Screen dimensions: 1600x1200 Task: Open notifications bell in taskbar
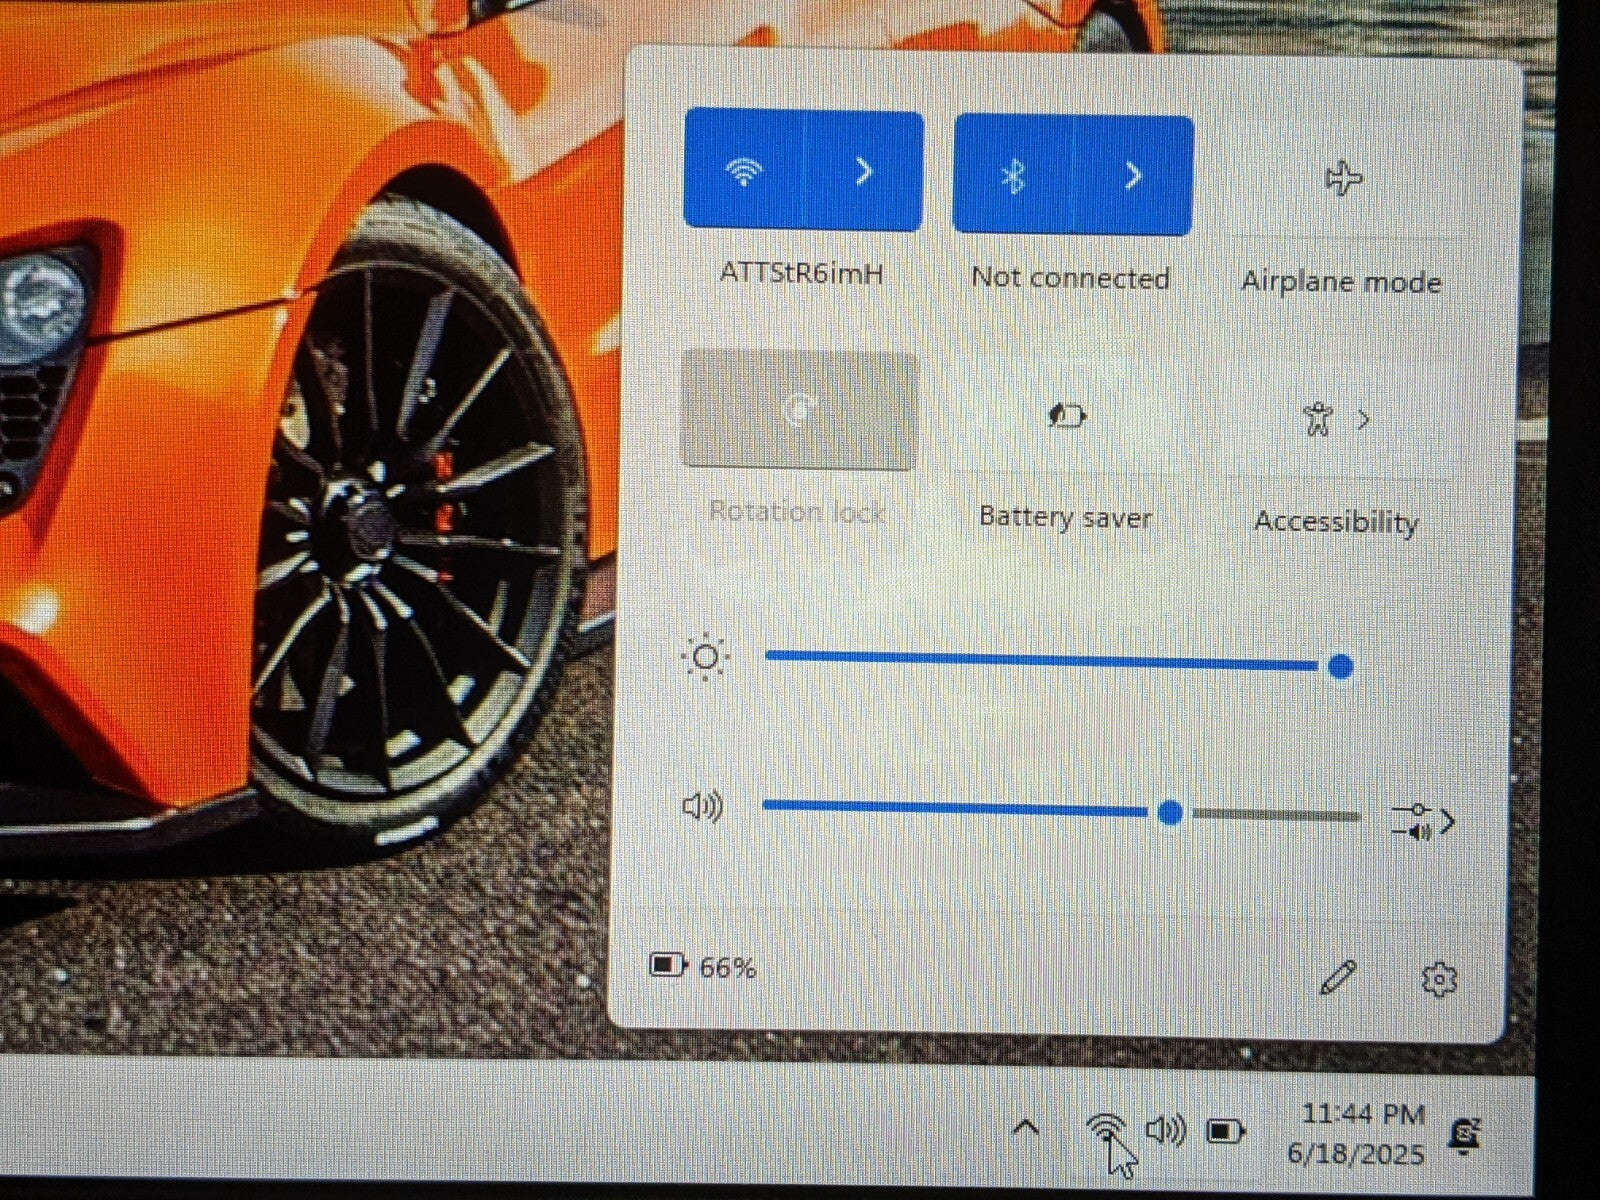click(1465, 1135)
